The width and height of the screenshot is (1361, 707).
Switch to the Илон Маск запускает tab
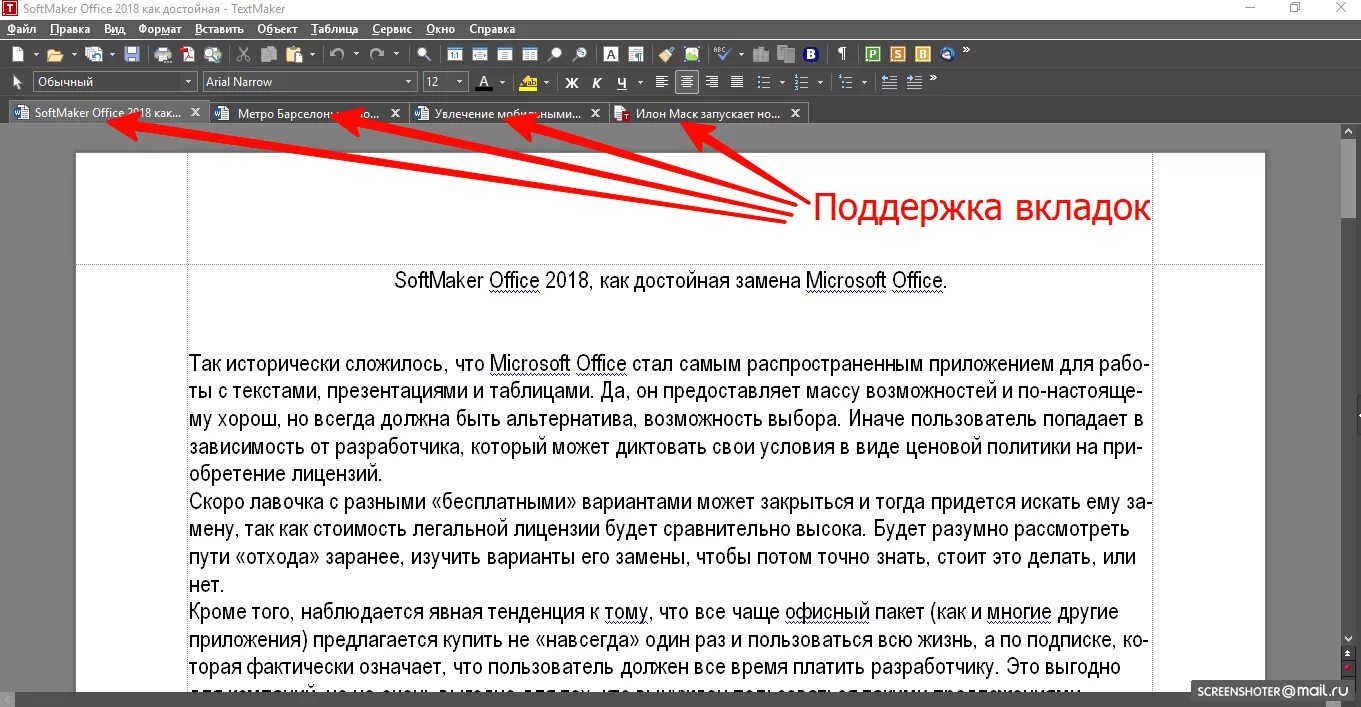point(707,113)
